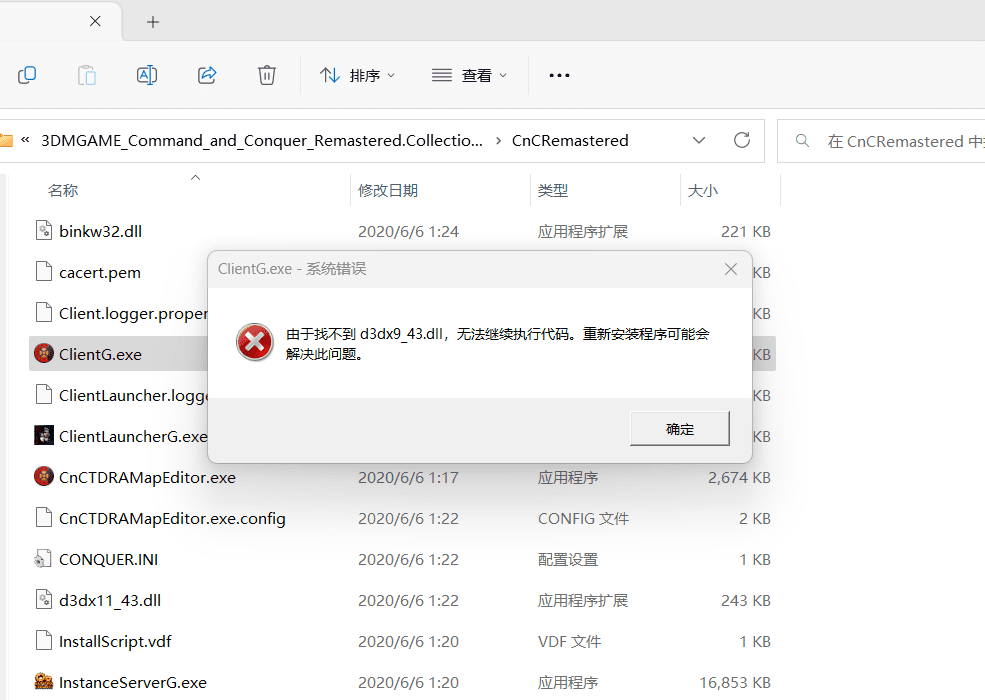Select the CnCTDRAMapEditor.exe application icon
This screenshot has height=700, width=985.
point(43,477)
